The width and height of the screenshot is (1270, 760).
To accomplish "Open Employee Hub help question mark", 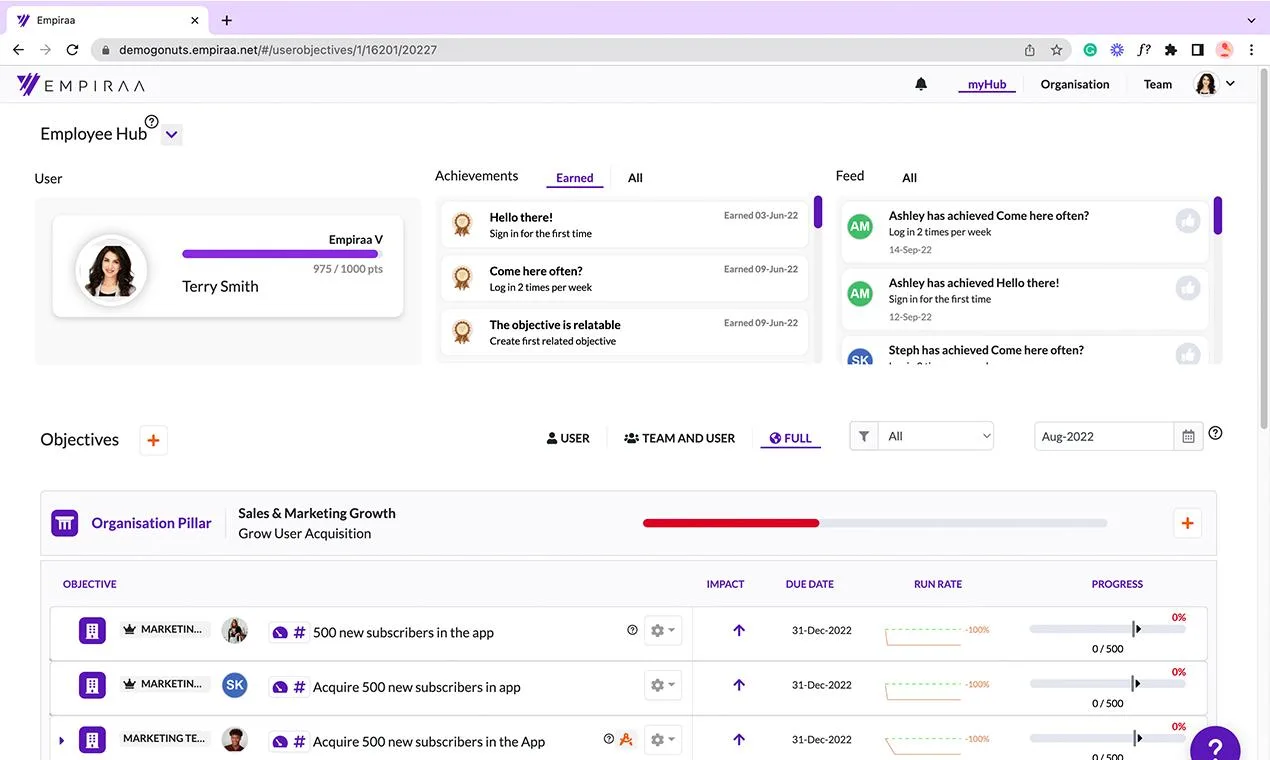I will 152,121.
